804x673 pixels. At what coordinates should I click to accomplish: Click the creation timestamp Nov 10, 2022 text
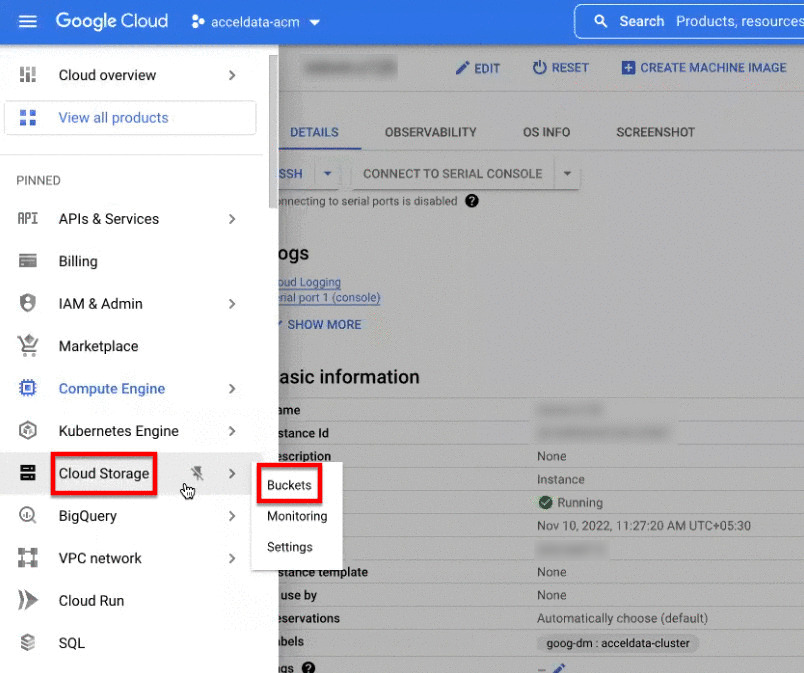(644, 526)
